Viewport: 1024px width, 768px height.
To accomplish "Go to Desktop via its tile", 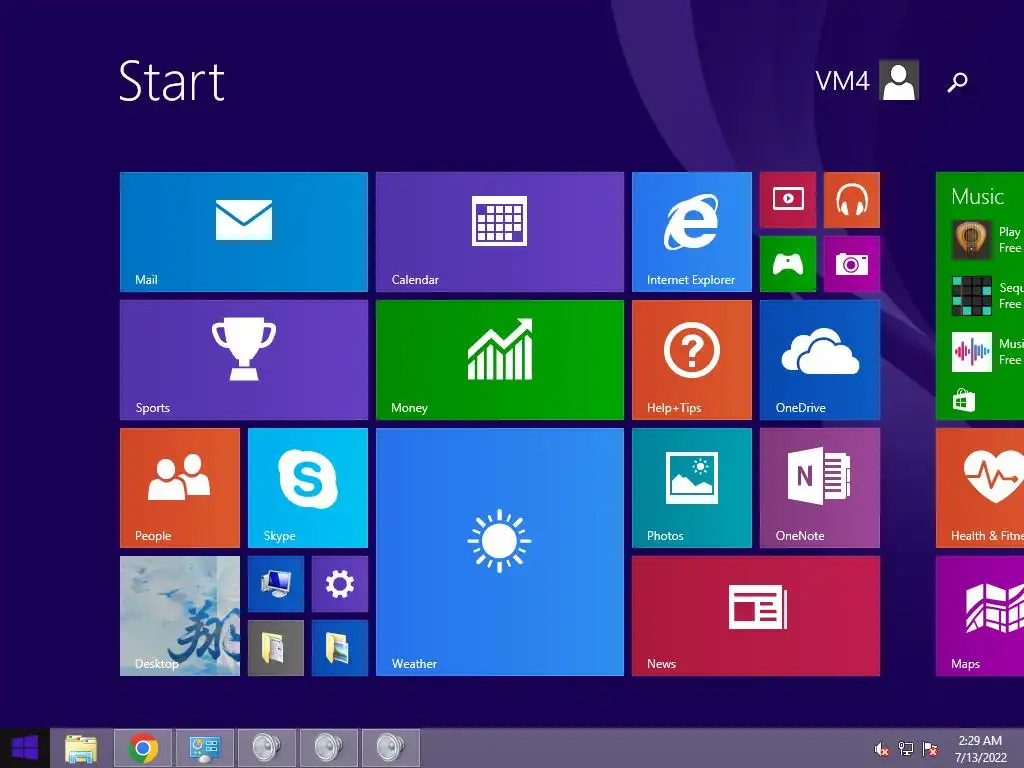I will tap(180, 616).
